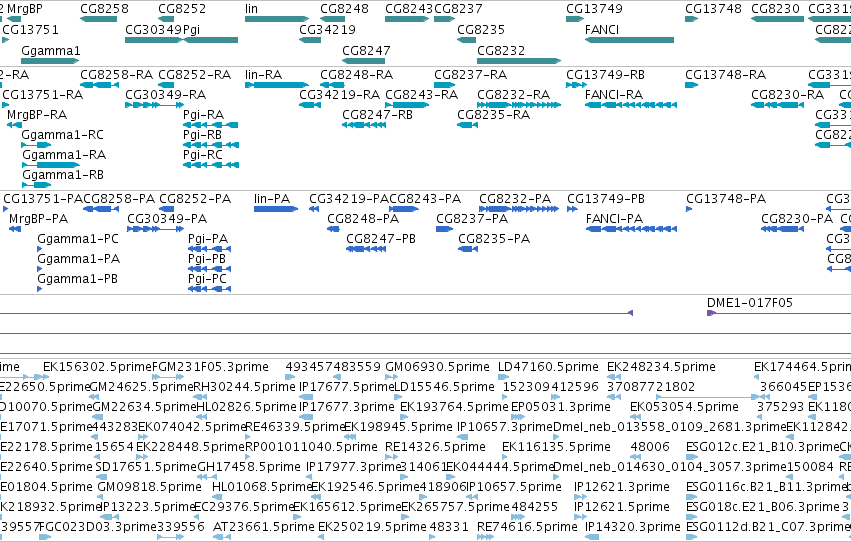Image resolution: width=851 pixels, height=542 pixels.
Task: Click the FANCI-RA transcript
Action: point(631,105)
